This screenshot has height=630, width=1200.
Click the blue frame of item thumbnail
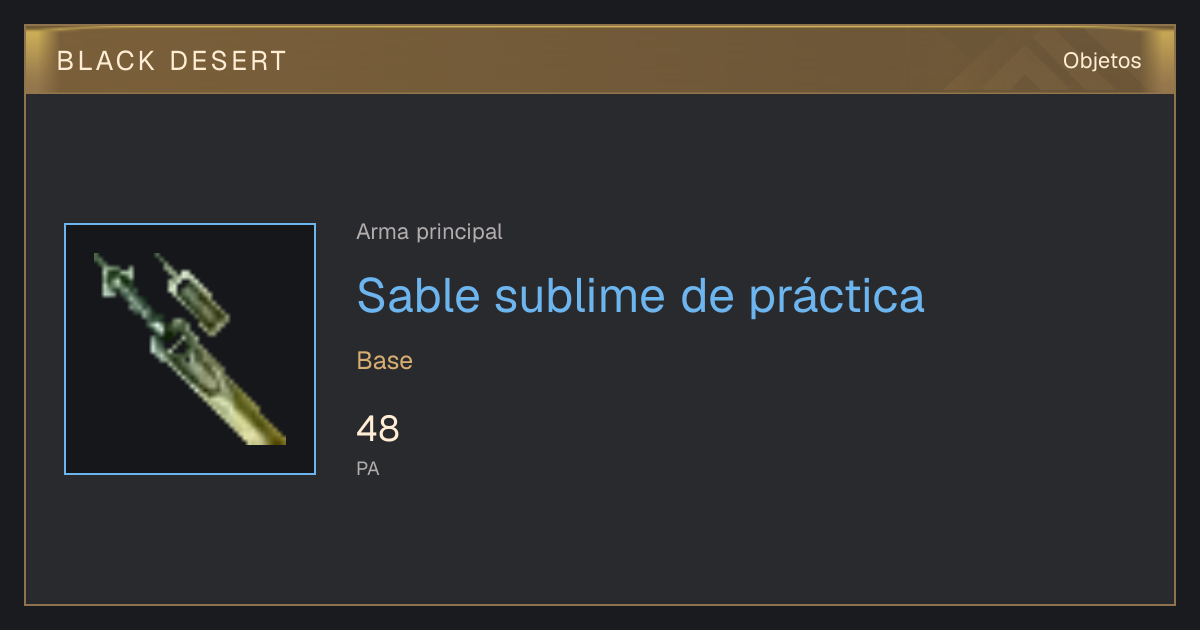coord(190,224)
